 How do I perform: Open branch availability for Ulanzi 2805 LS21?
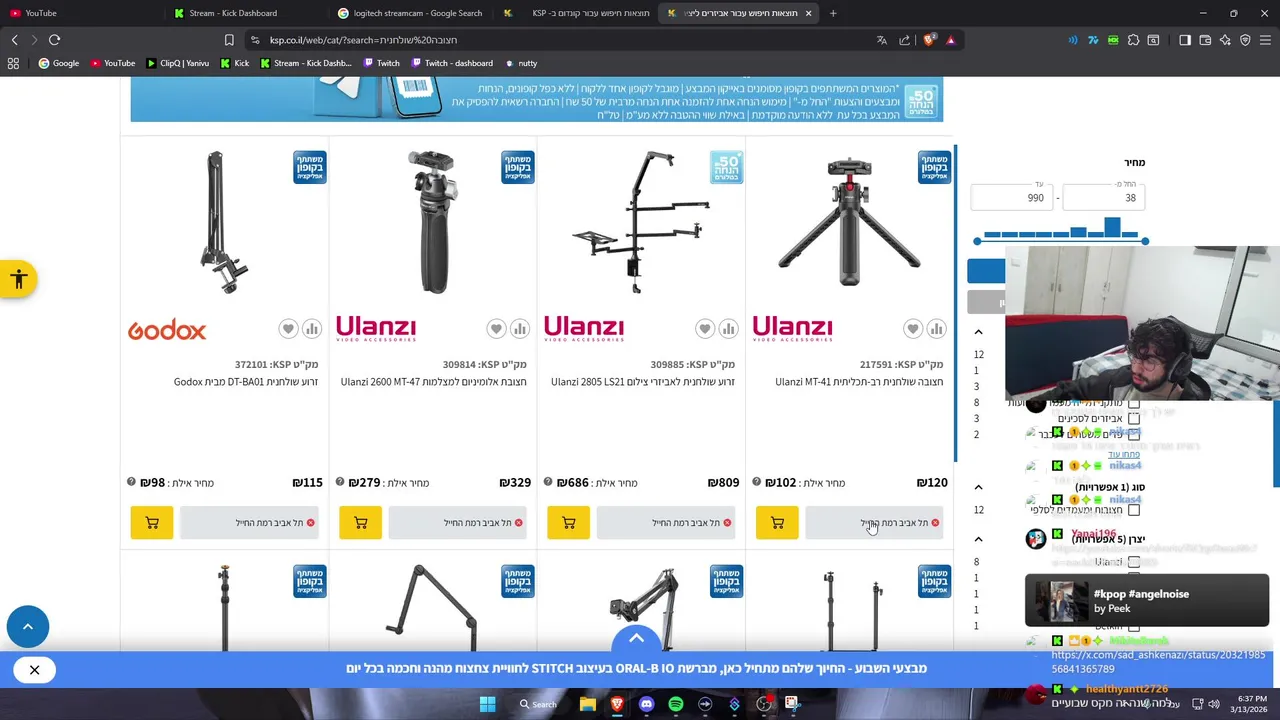click(x=666, y=522)
